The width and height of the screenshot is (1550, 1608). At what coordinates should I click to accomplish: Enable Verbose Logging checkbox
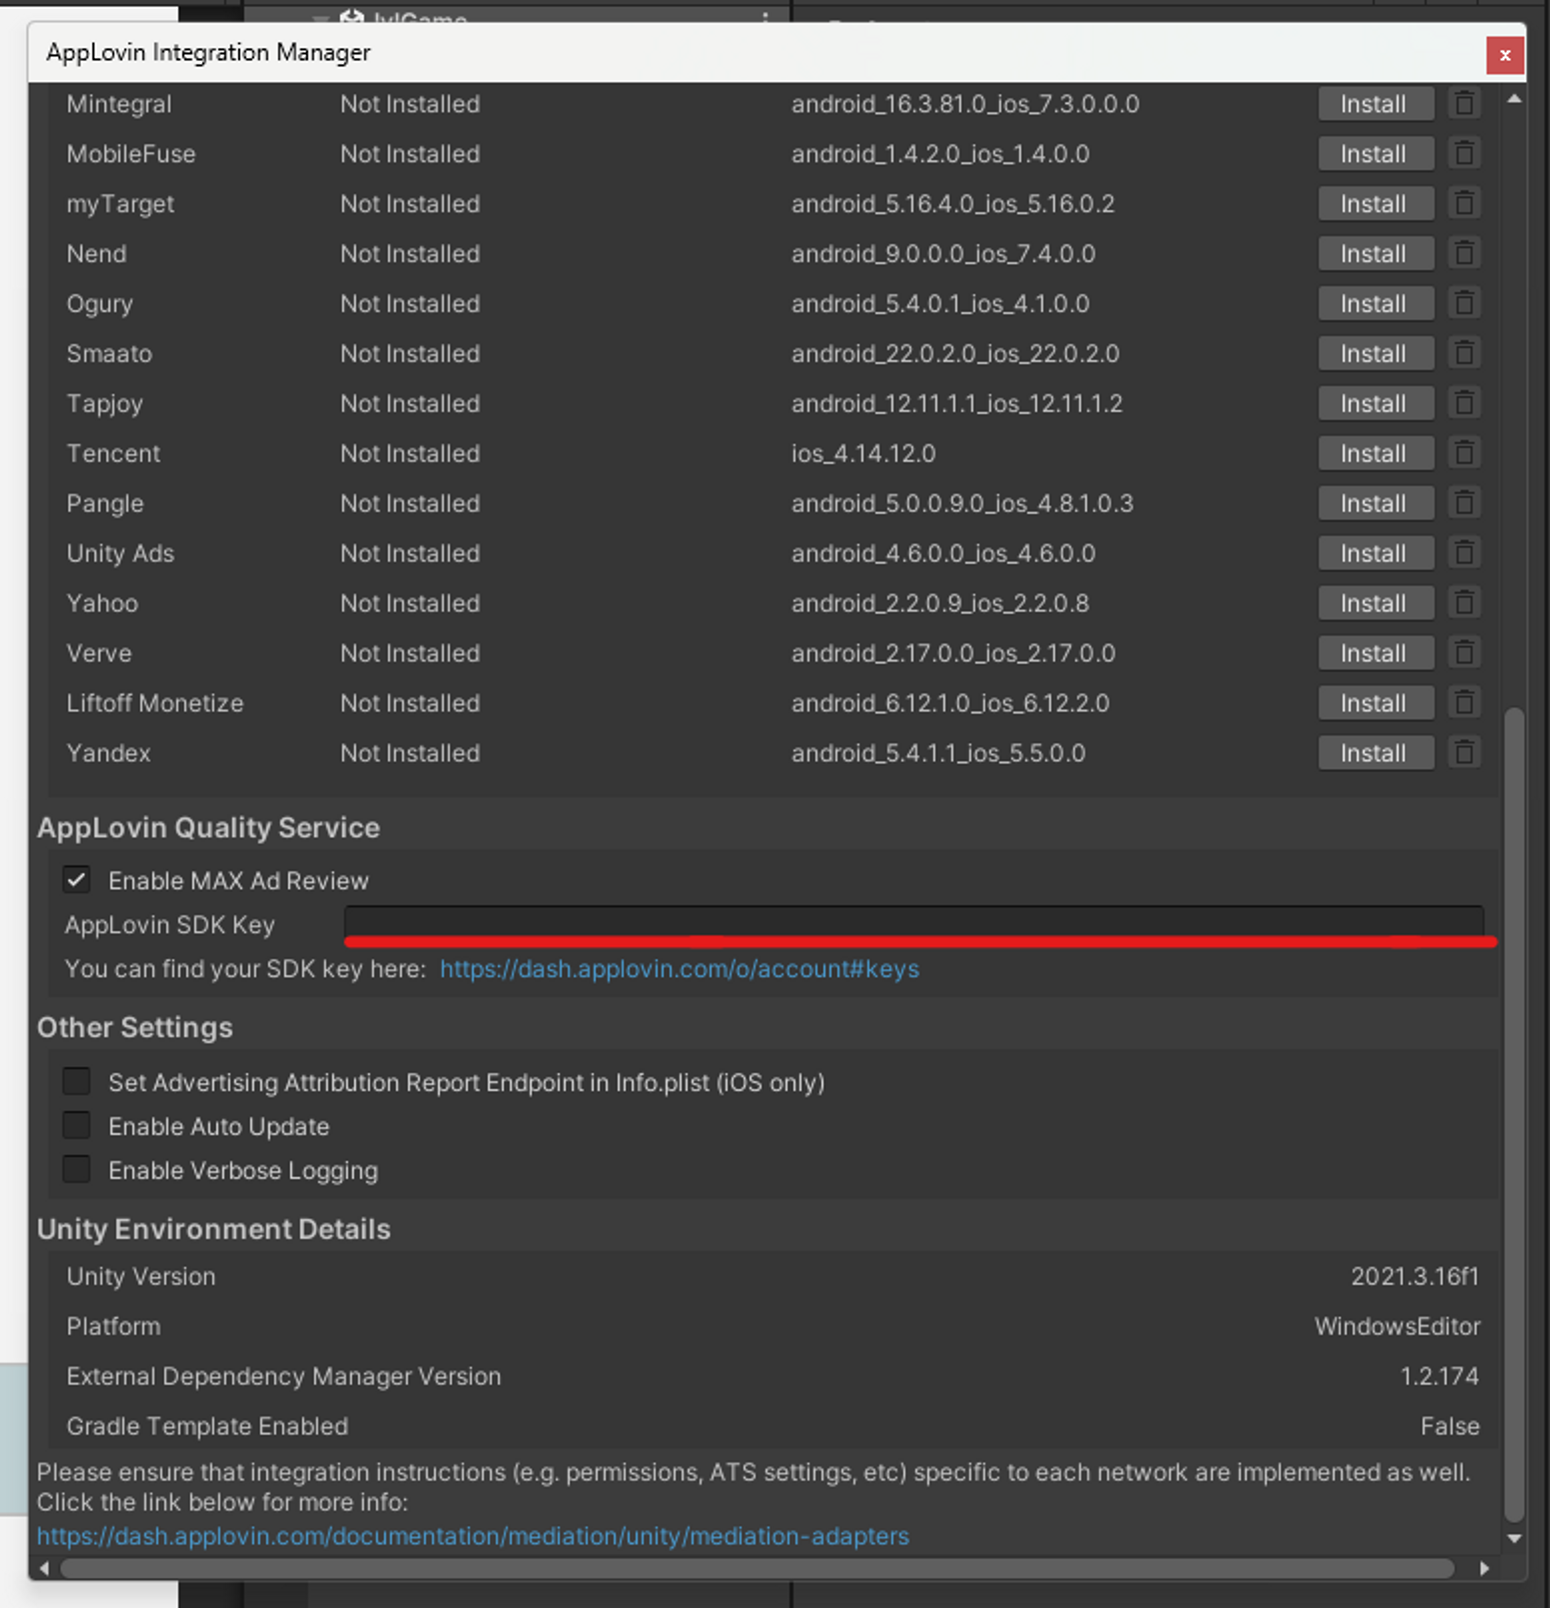tap(76, 1169)
